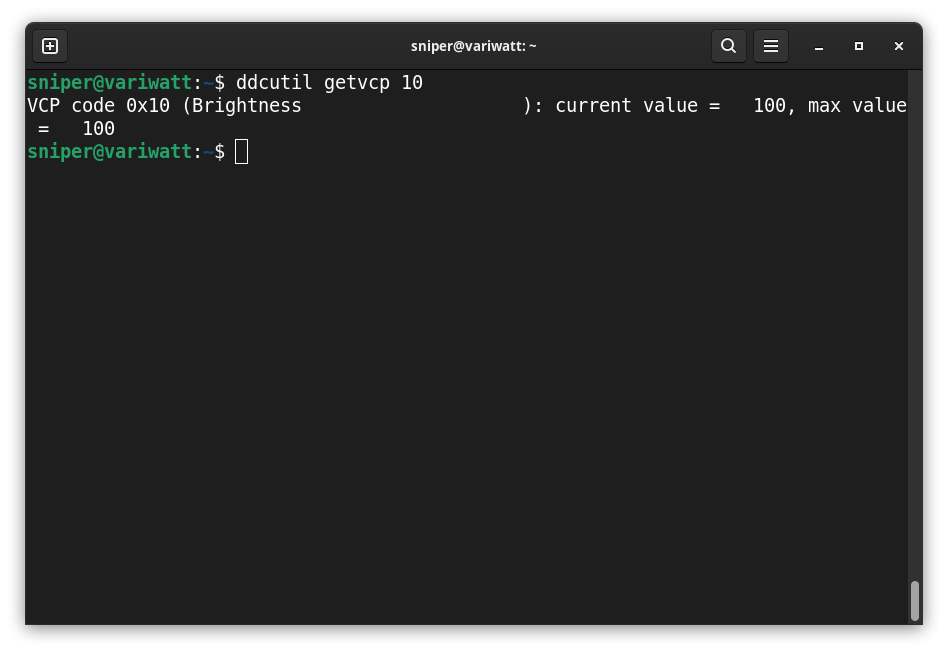Click the window title sniper@variwatt: ~
This screenshot has width=948, height=653.
[x=474, y=46]
